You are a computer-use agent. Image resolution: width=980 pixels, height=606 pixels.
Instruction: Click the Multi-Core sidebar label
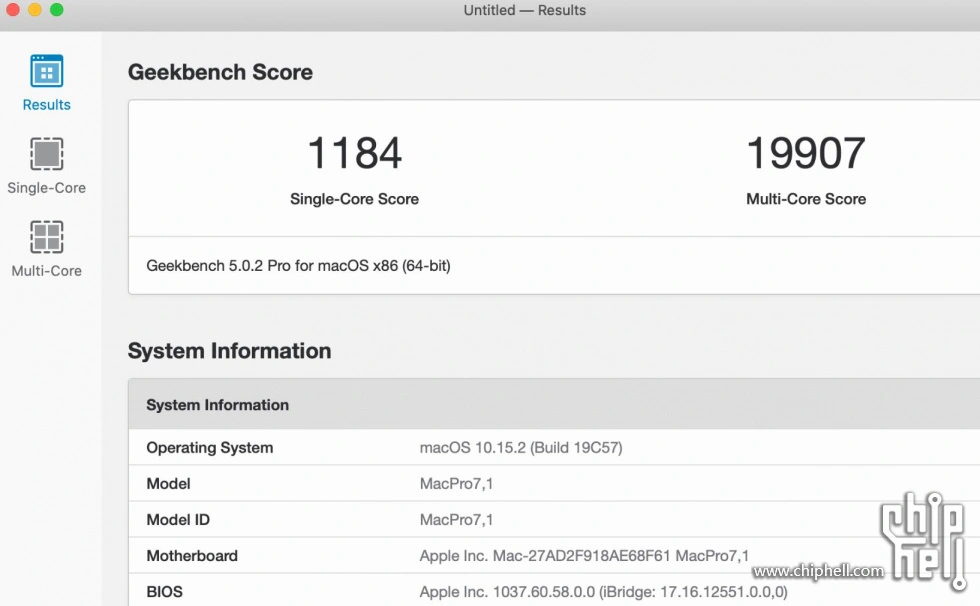pos(46,271)
